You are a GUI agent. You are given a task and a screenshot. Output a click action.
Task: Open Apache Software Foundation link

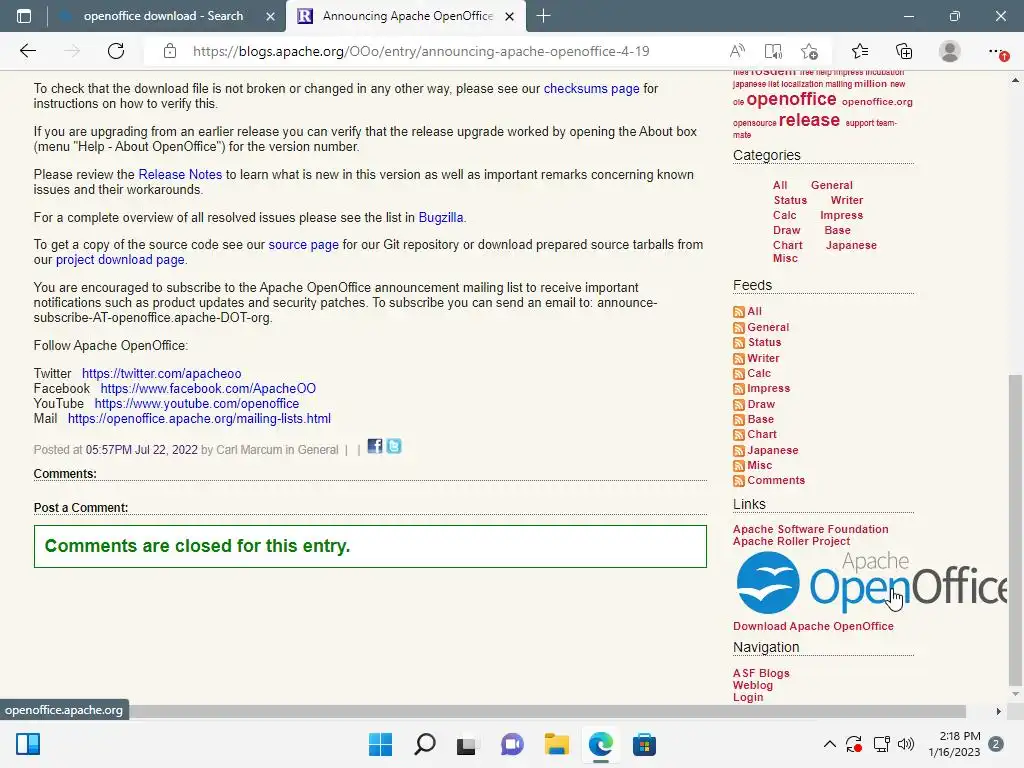(x=810, y=529)
